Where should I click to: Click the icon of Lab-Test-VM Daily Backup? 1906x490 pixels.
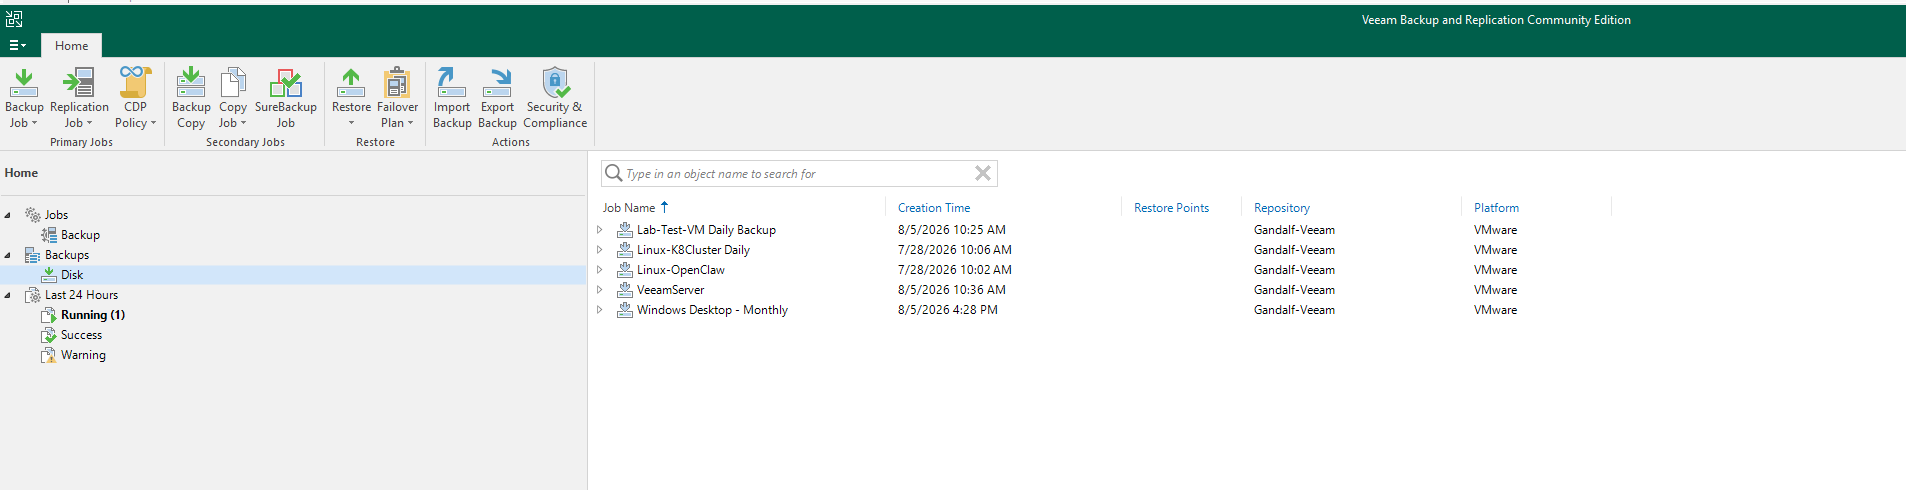624,230
